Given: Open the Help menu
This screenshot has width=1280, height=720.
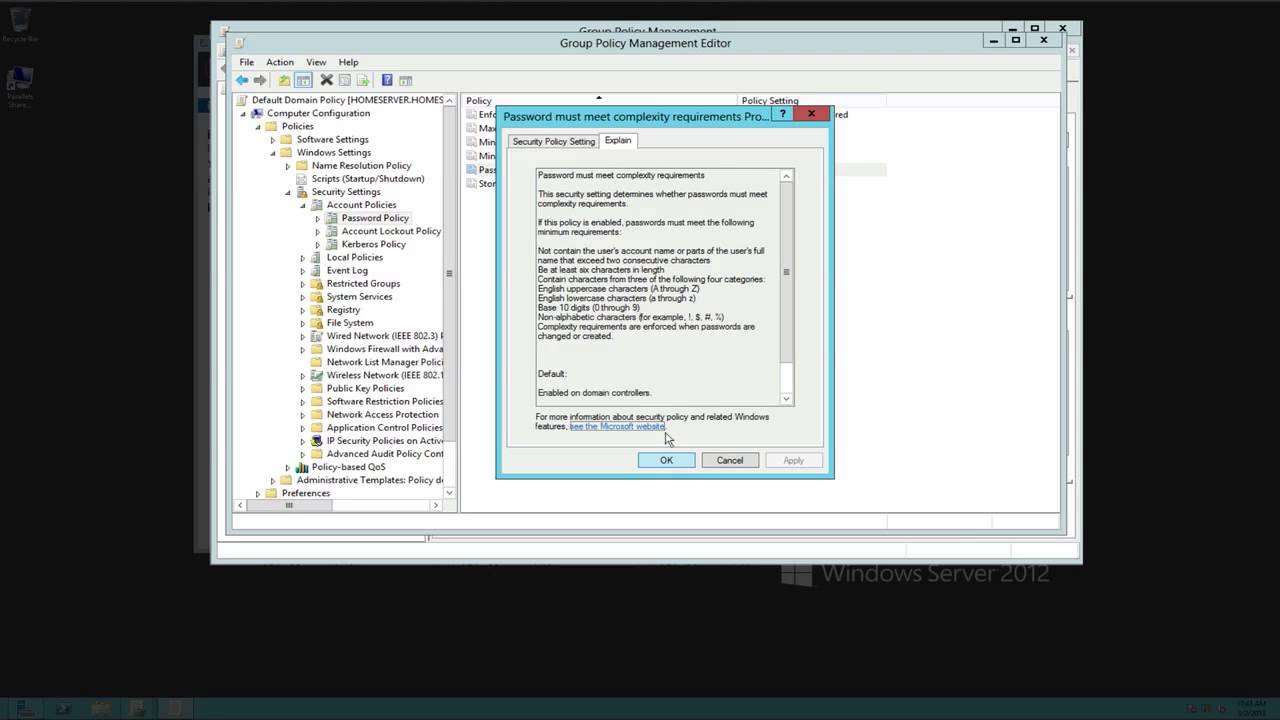Looking at the screenshot, I should (x=348, y=62).
